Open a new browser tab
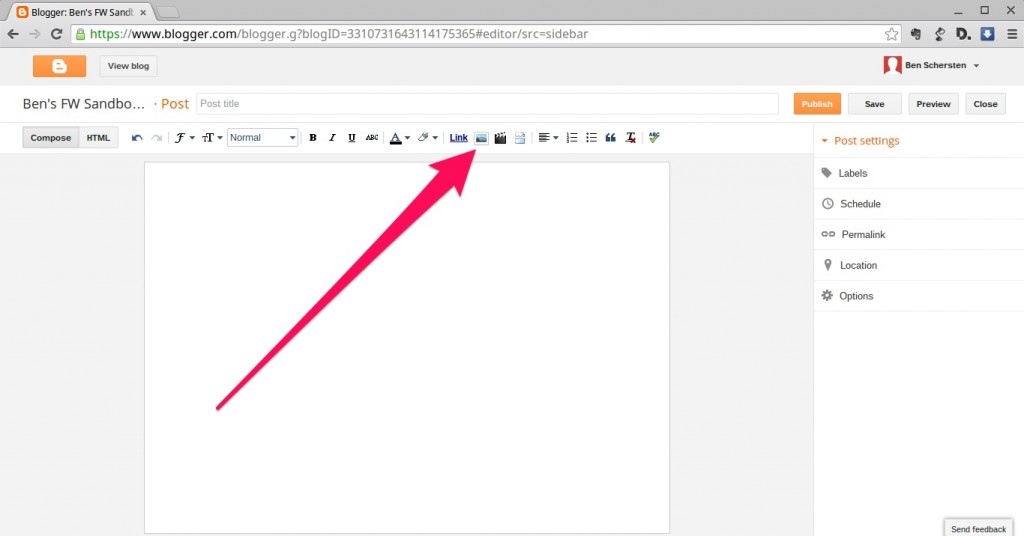Screen dimensions: 1024x536 168,12
